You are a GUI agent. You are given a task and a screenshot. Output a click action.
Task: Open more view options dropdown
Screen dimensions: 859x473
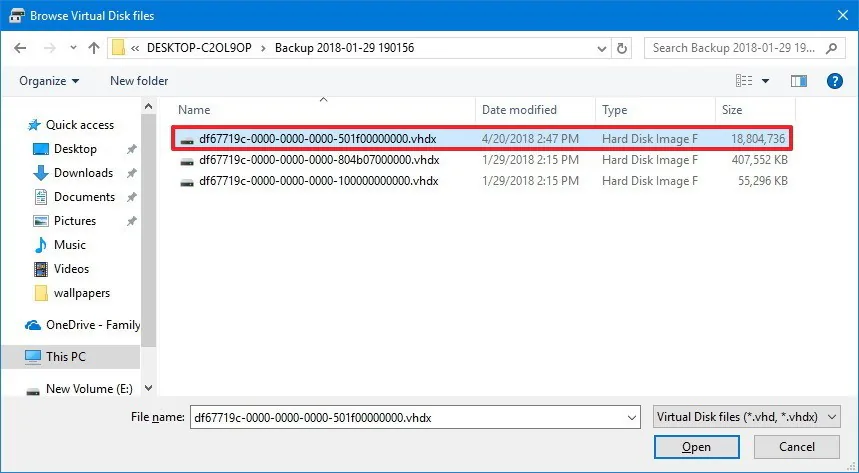pyautogui.click(x=765, y=81)
